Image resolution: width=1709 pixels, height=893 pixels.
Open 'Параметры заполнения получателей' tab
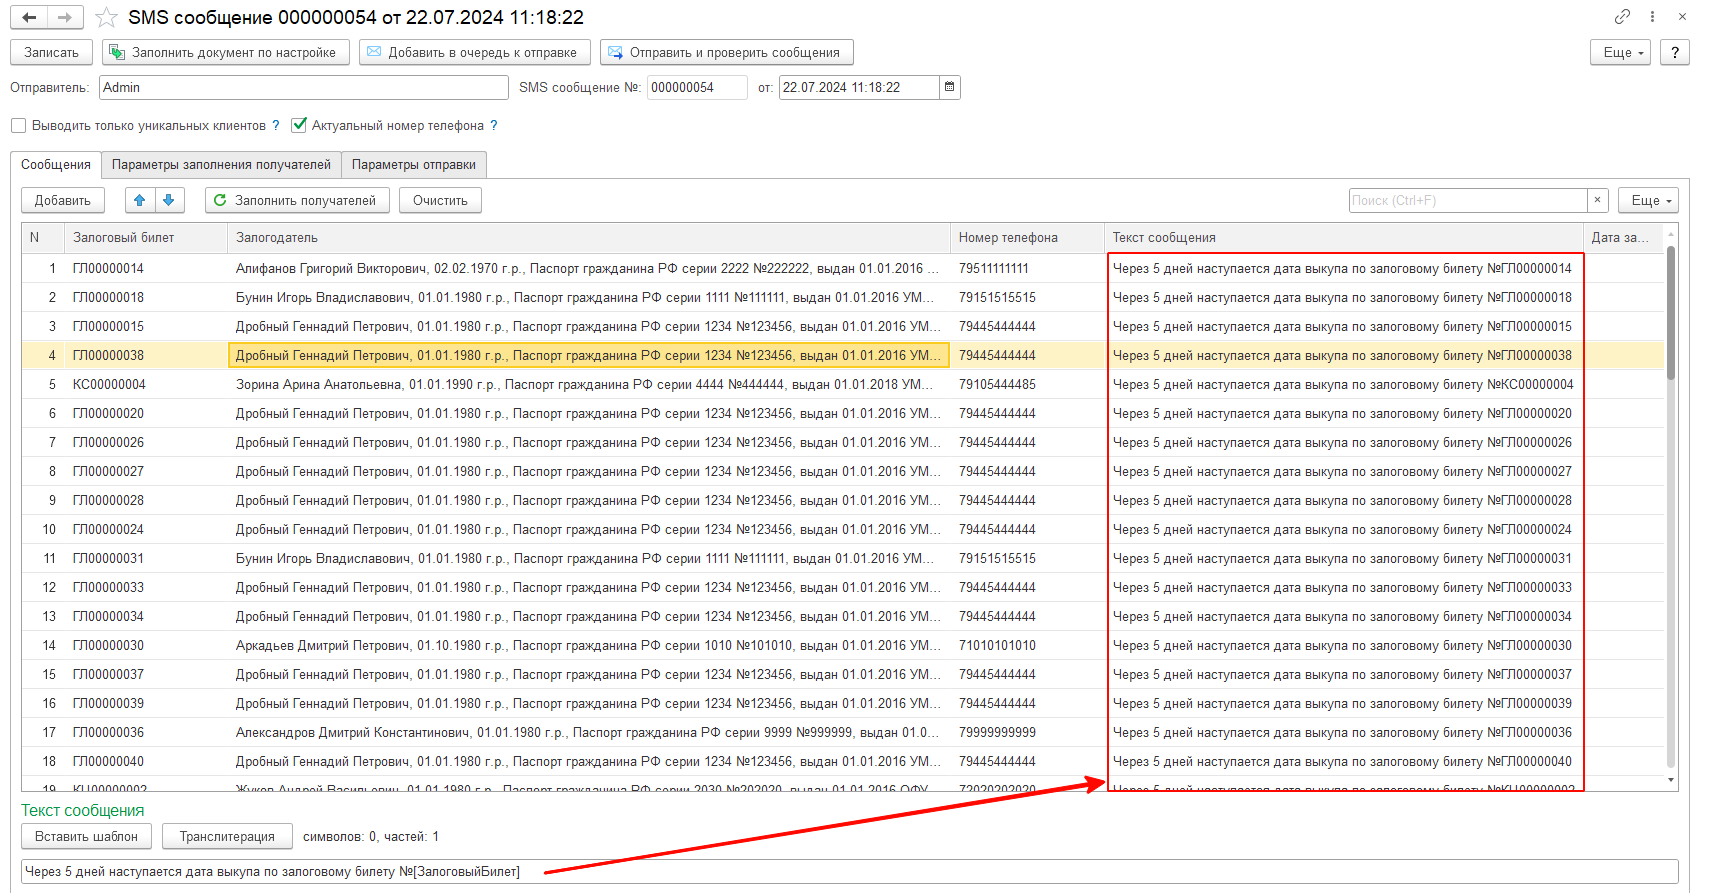221,164
